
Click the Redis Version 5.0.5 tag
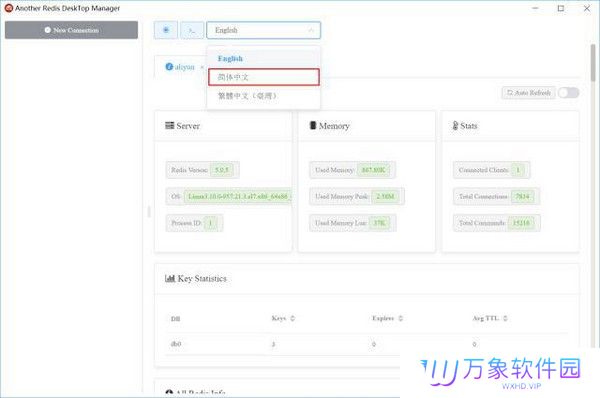click(x=202, y=170)
